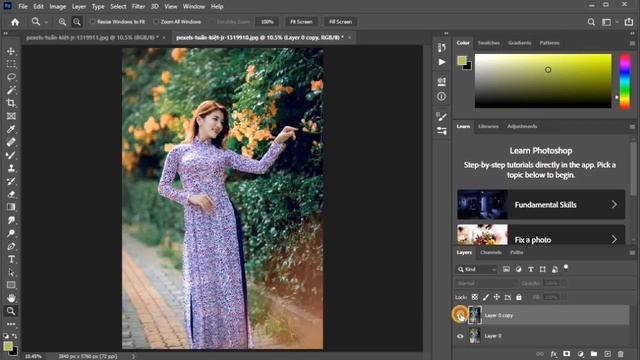This screenshot has width=640, height=360.
Task: Open the Actions play-button panel icon
Action: click(442, 62)
